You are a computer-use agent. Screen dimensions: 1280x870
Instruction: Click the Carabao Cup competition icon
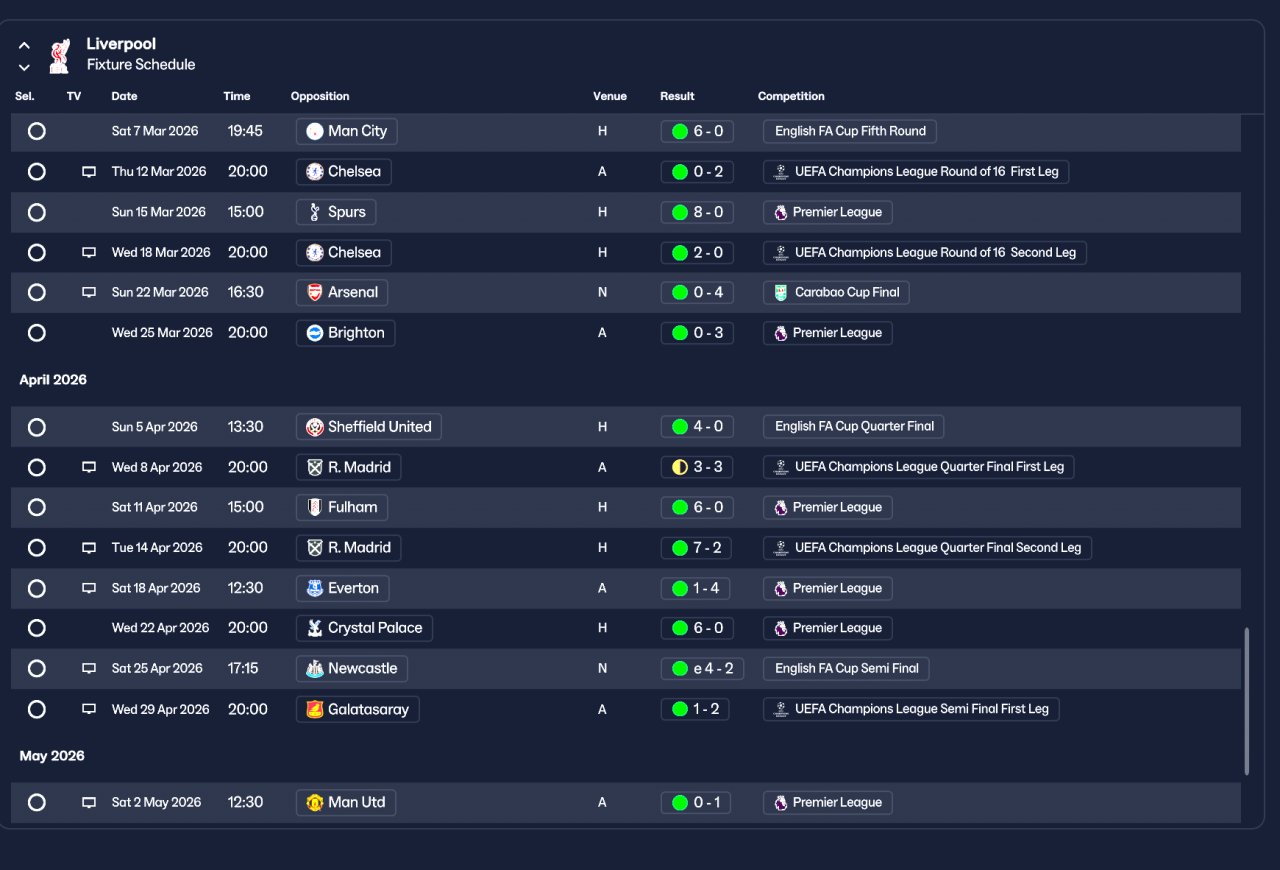pyautogui.click(x=781, y=292)
